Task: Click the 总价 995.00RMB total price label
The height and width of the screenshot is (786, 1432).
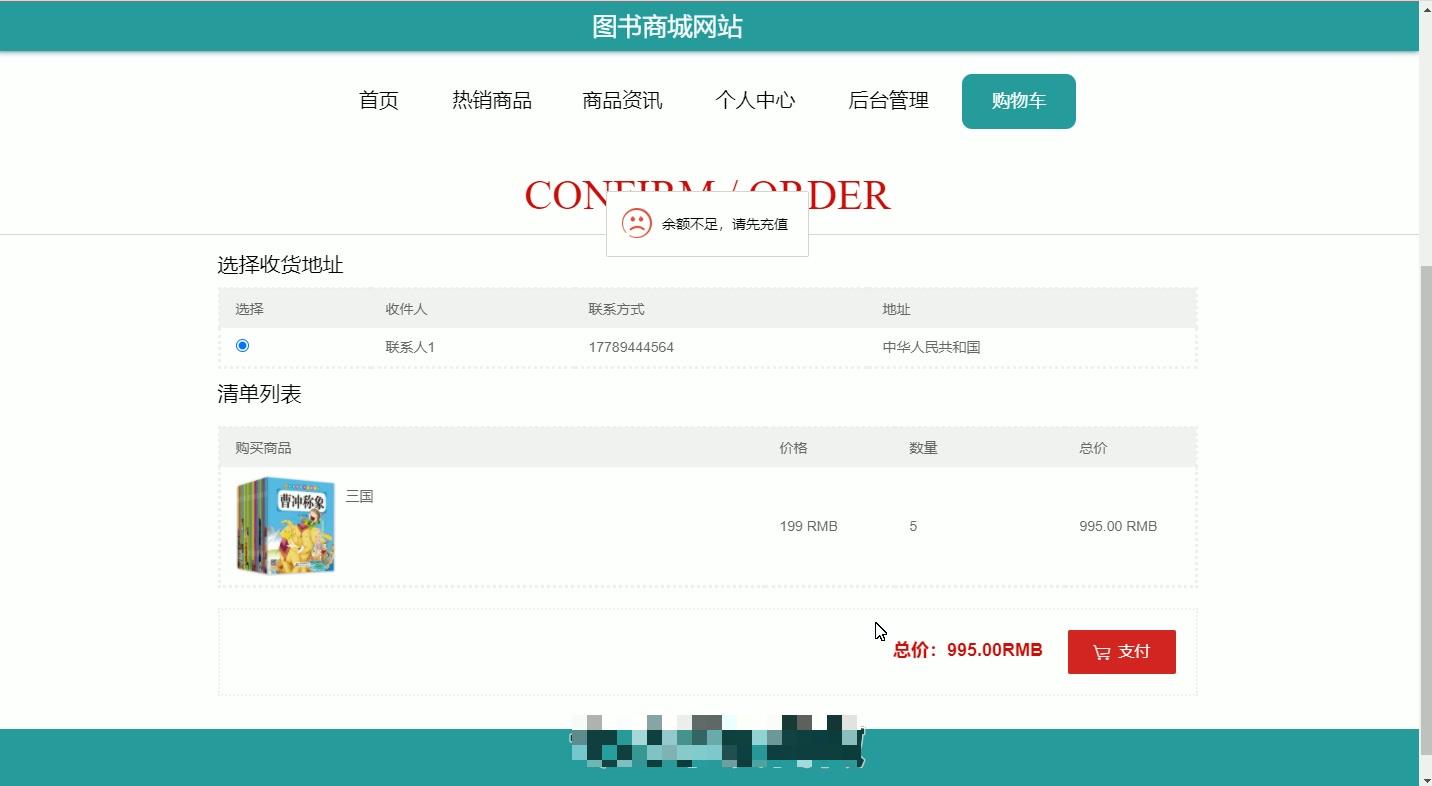Action: coord(966,650)
